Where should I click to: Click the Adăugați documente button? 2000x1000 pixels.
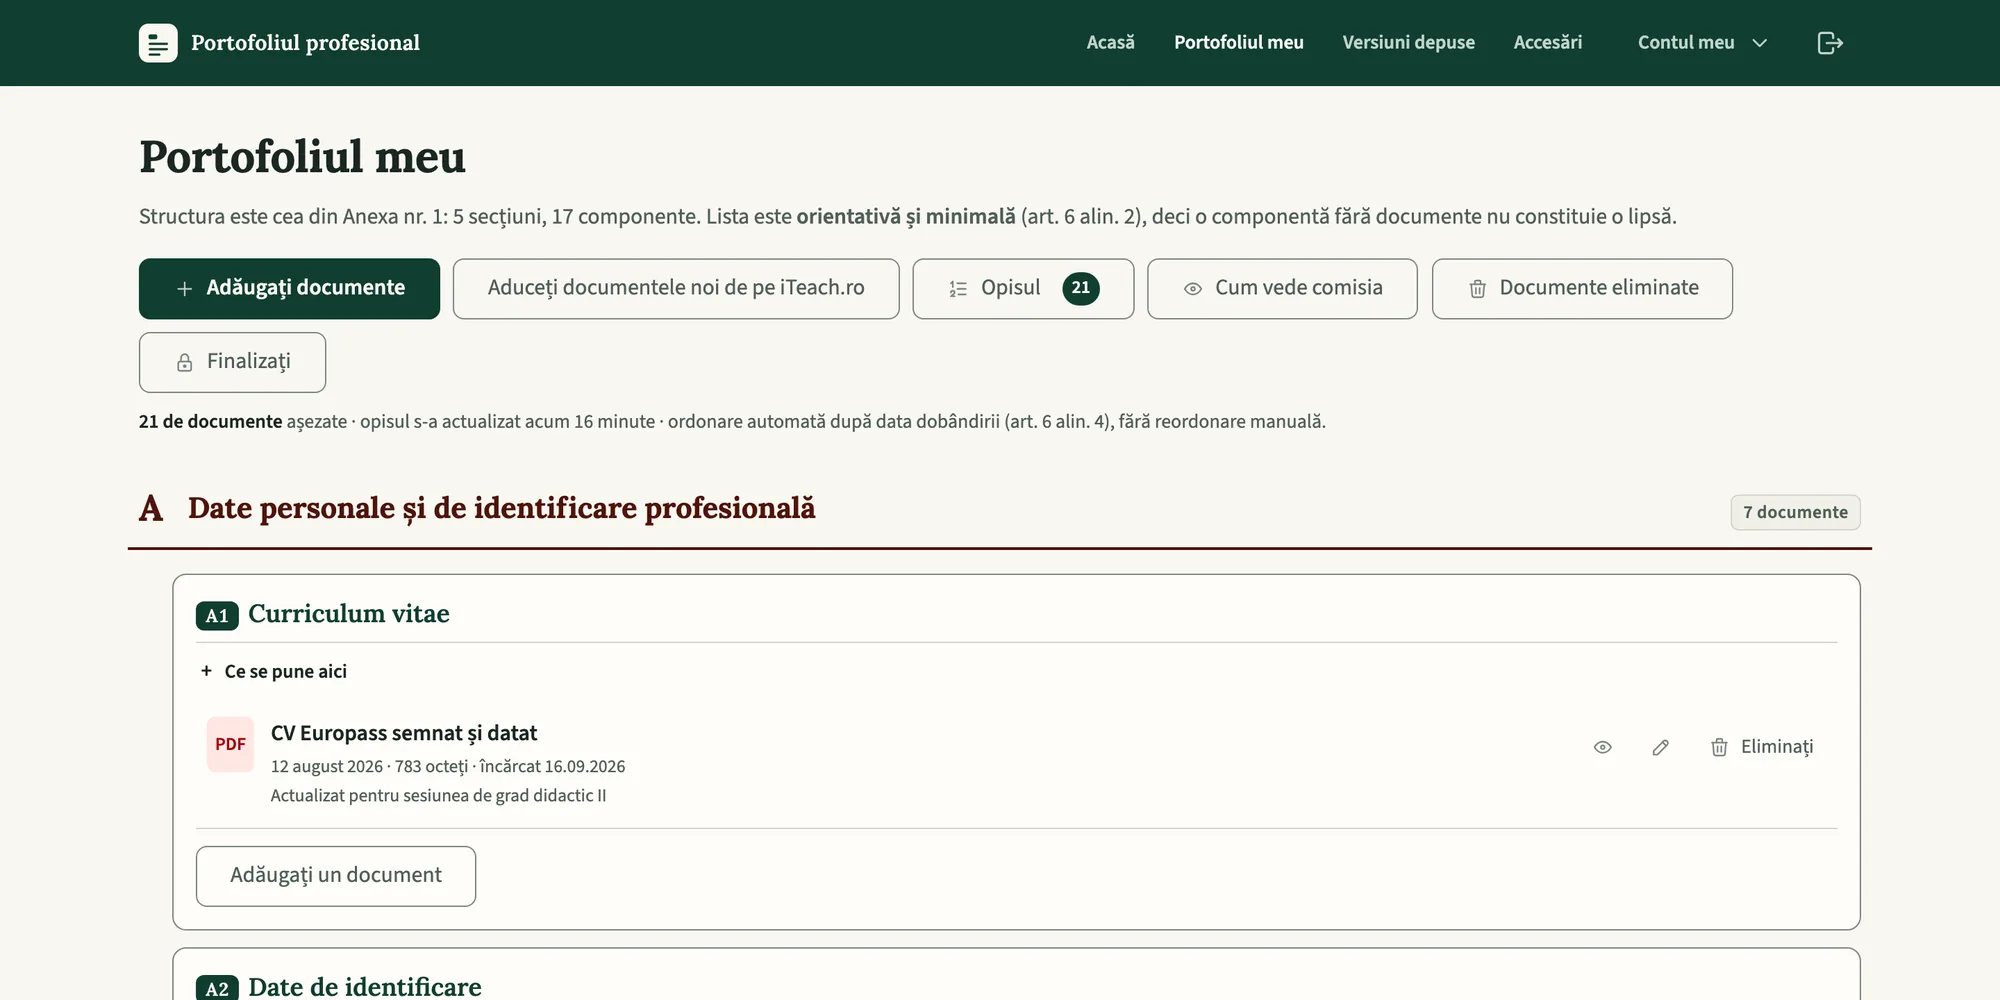(289, 289)
